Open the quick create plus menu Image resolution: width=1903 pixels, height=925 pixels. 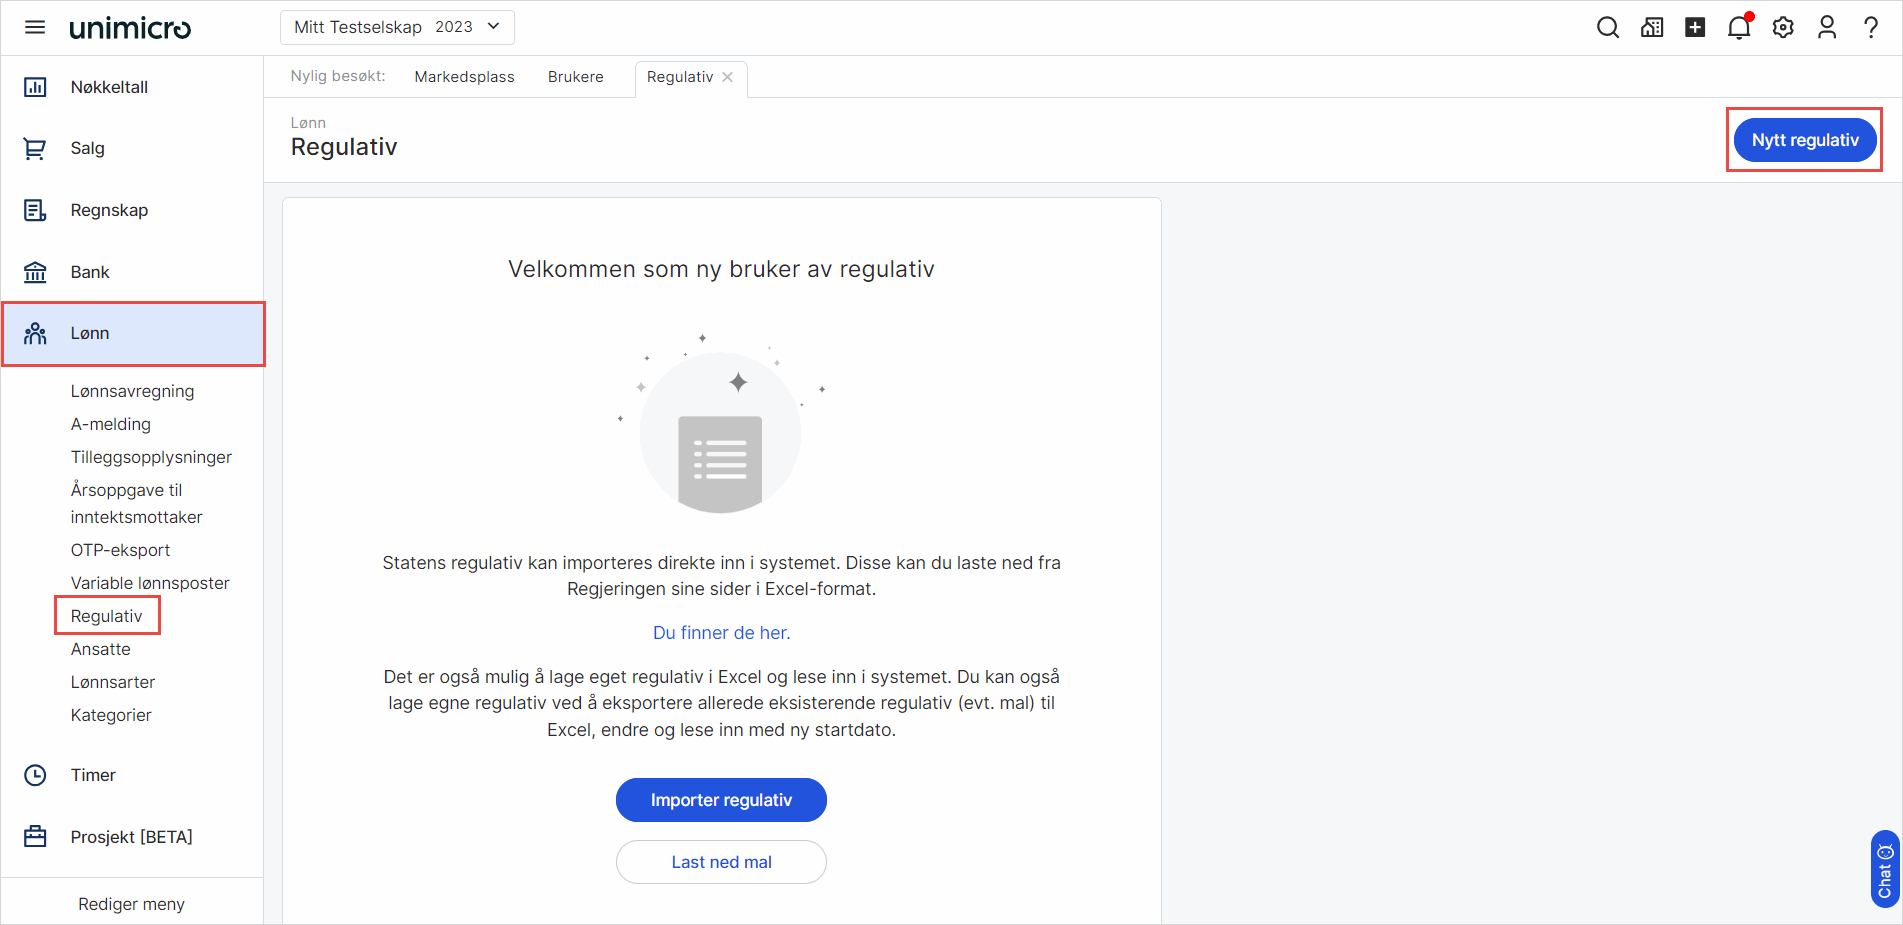pos(1696,27)
